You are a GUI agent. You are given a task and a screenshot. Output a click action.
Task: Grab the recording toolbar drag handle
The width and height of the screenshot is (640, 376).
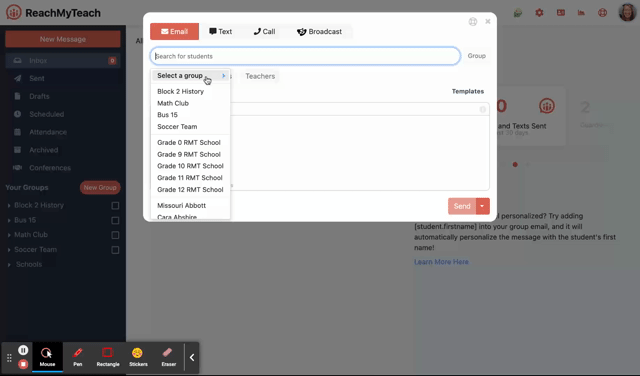[x=9, y=358]
